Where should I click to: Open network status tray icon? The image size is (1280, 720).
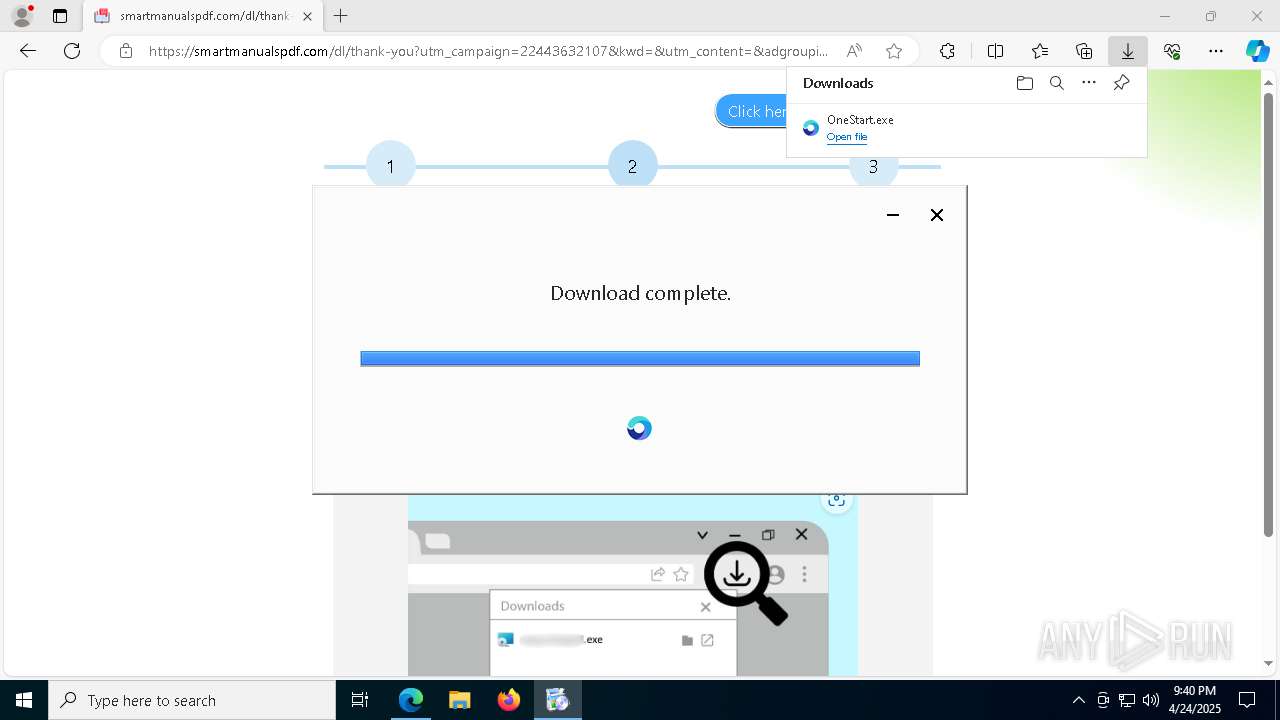(x=1127, y=700)
